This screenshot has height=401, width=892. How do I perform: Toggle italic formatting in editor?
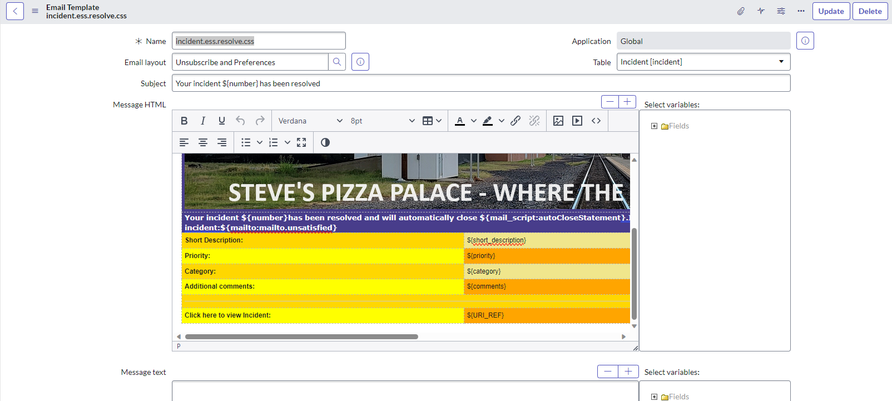click(x=203, y=121)
